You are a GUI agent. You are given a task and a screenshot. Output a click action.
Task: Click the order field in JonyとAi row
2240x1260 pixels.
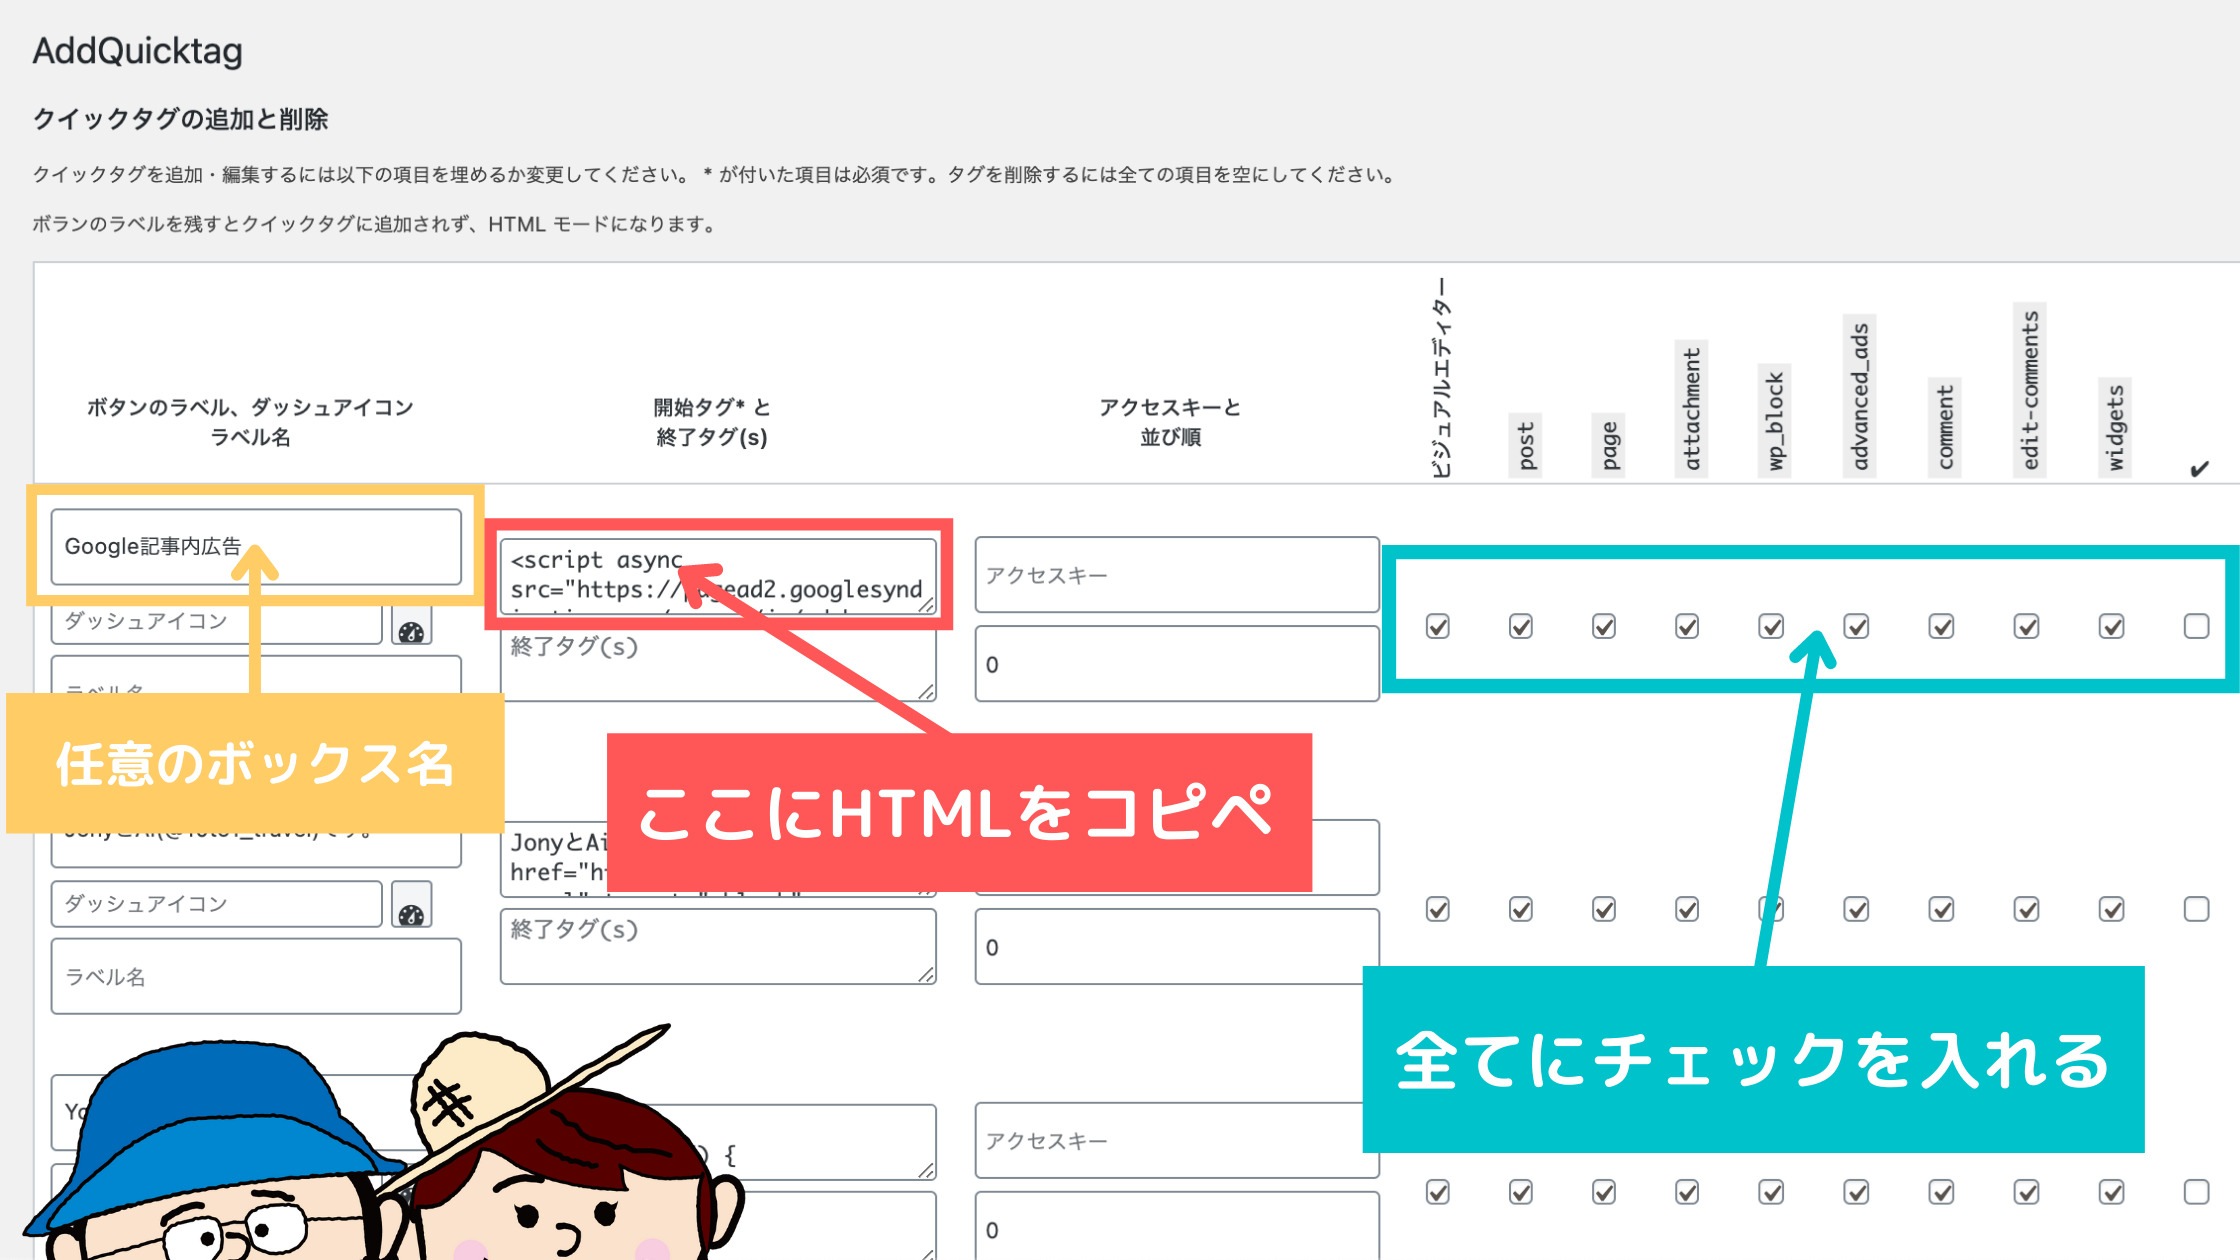1177,946
